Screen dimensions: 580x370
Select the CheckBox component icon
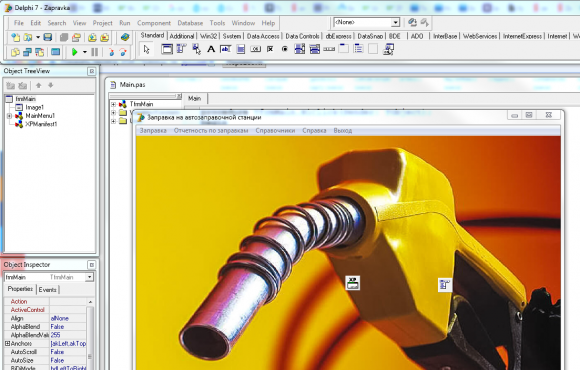(270, 49)
